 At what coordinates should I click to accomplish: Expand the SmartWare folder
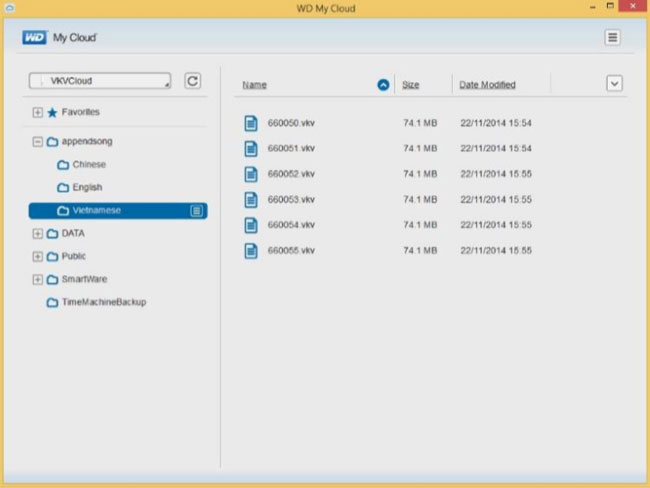pos(38,280)
